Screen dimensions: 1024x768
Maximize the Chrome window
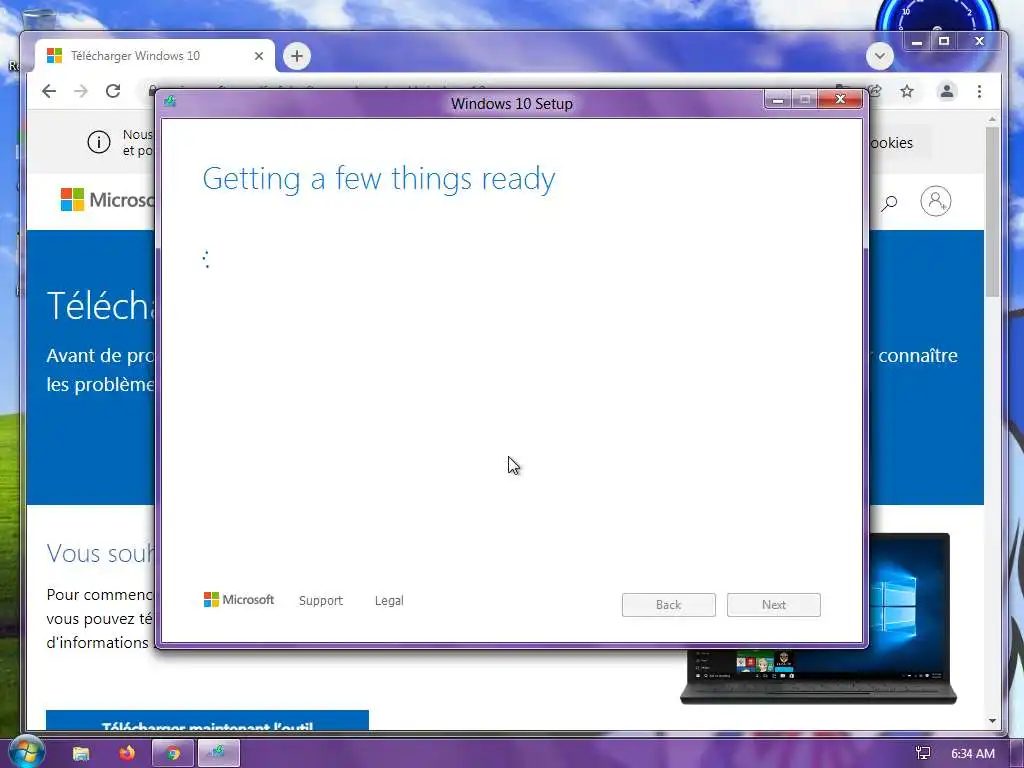(x=944, y=41)
